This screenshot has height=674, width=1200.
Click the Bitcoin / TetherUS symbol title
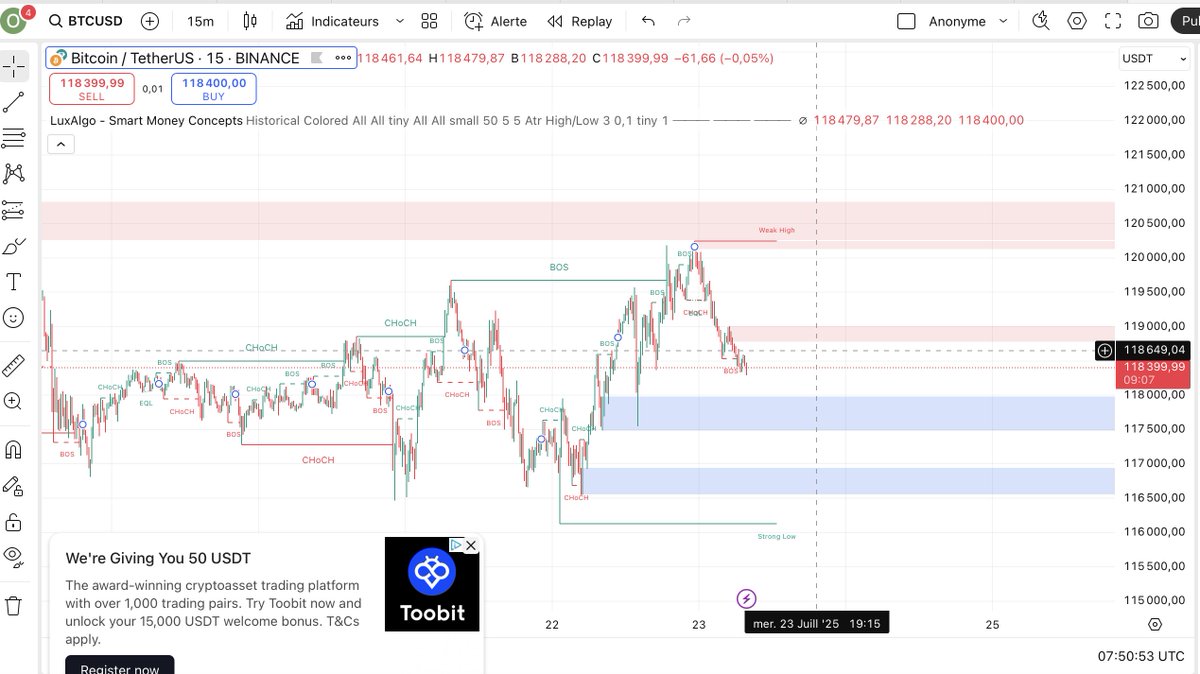[x=184, y=58]
